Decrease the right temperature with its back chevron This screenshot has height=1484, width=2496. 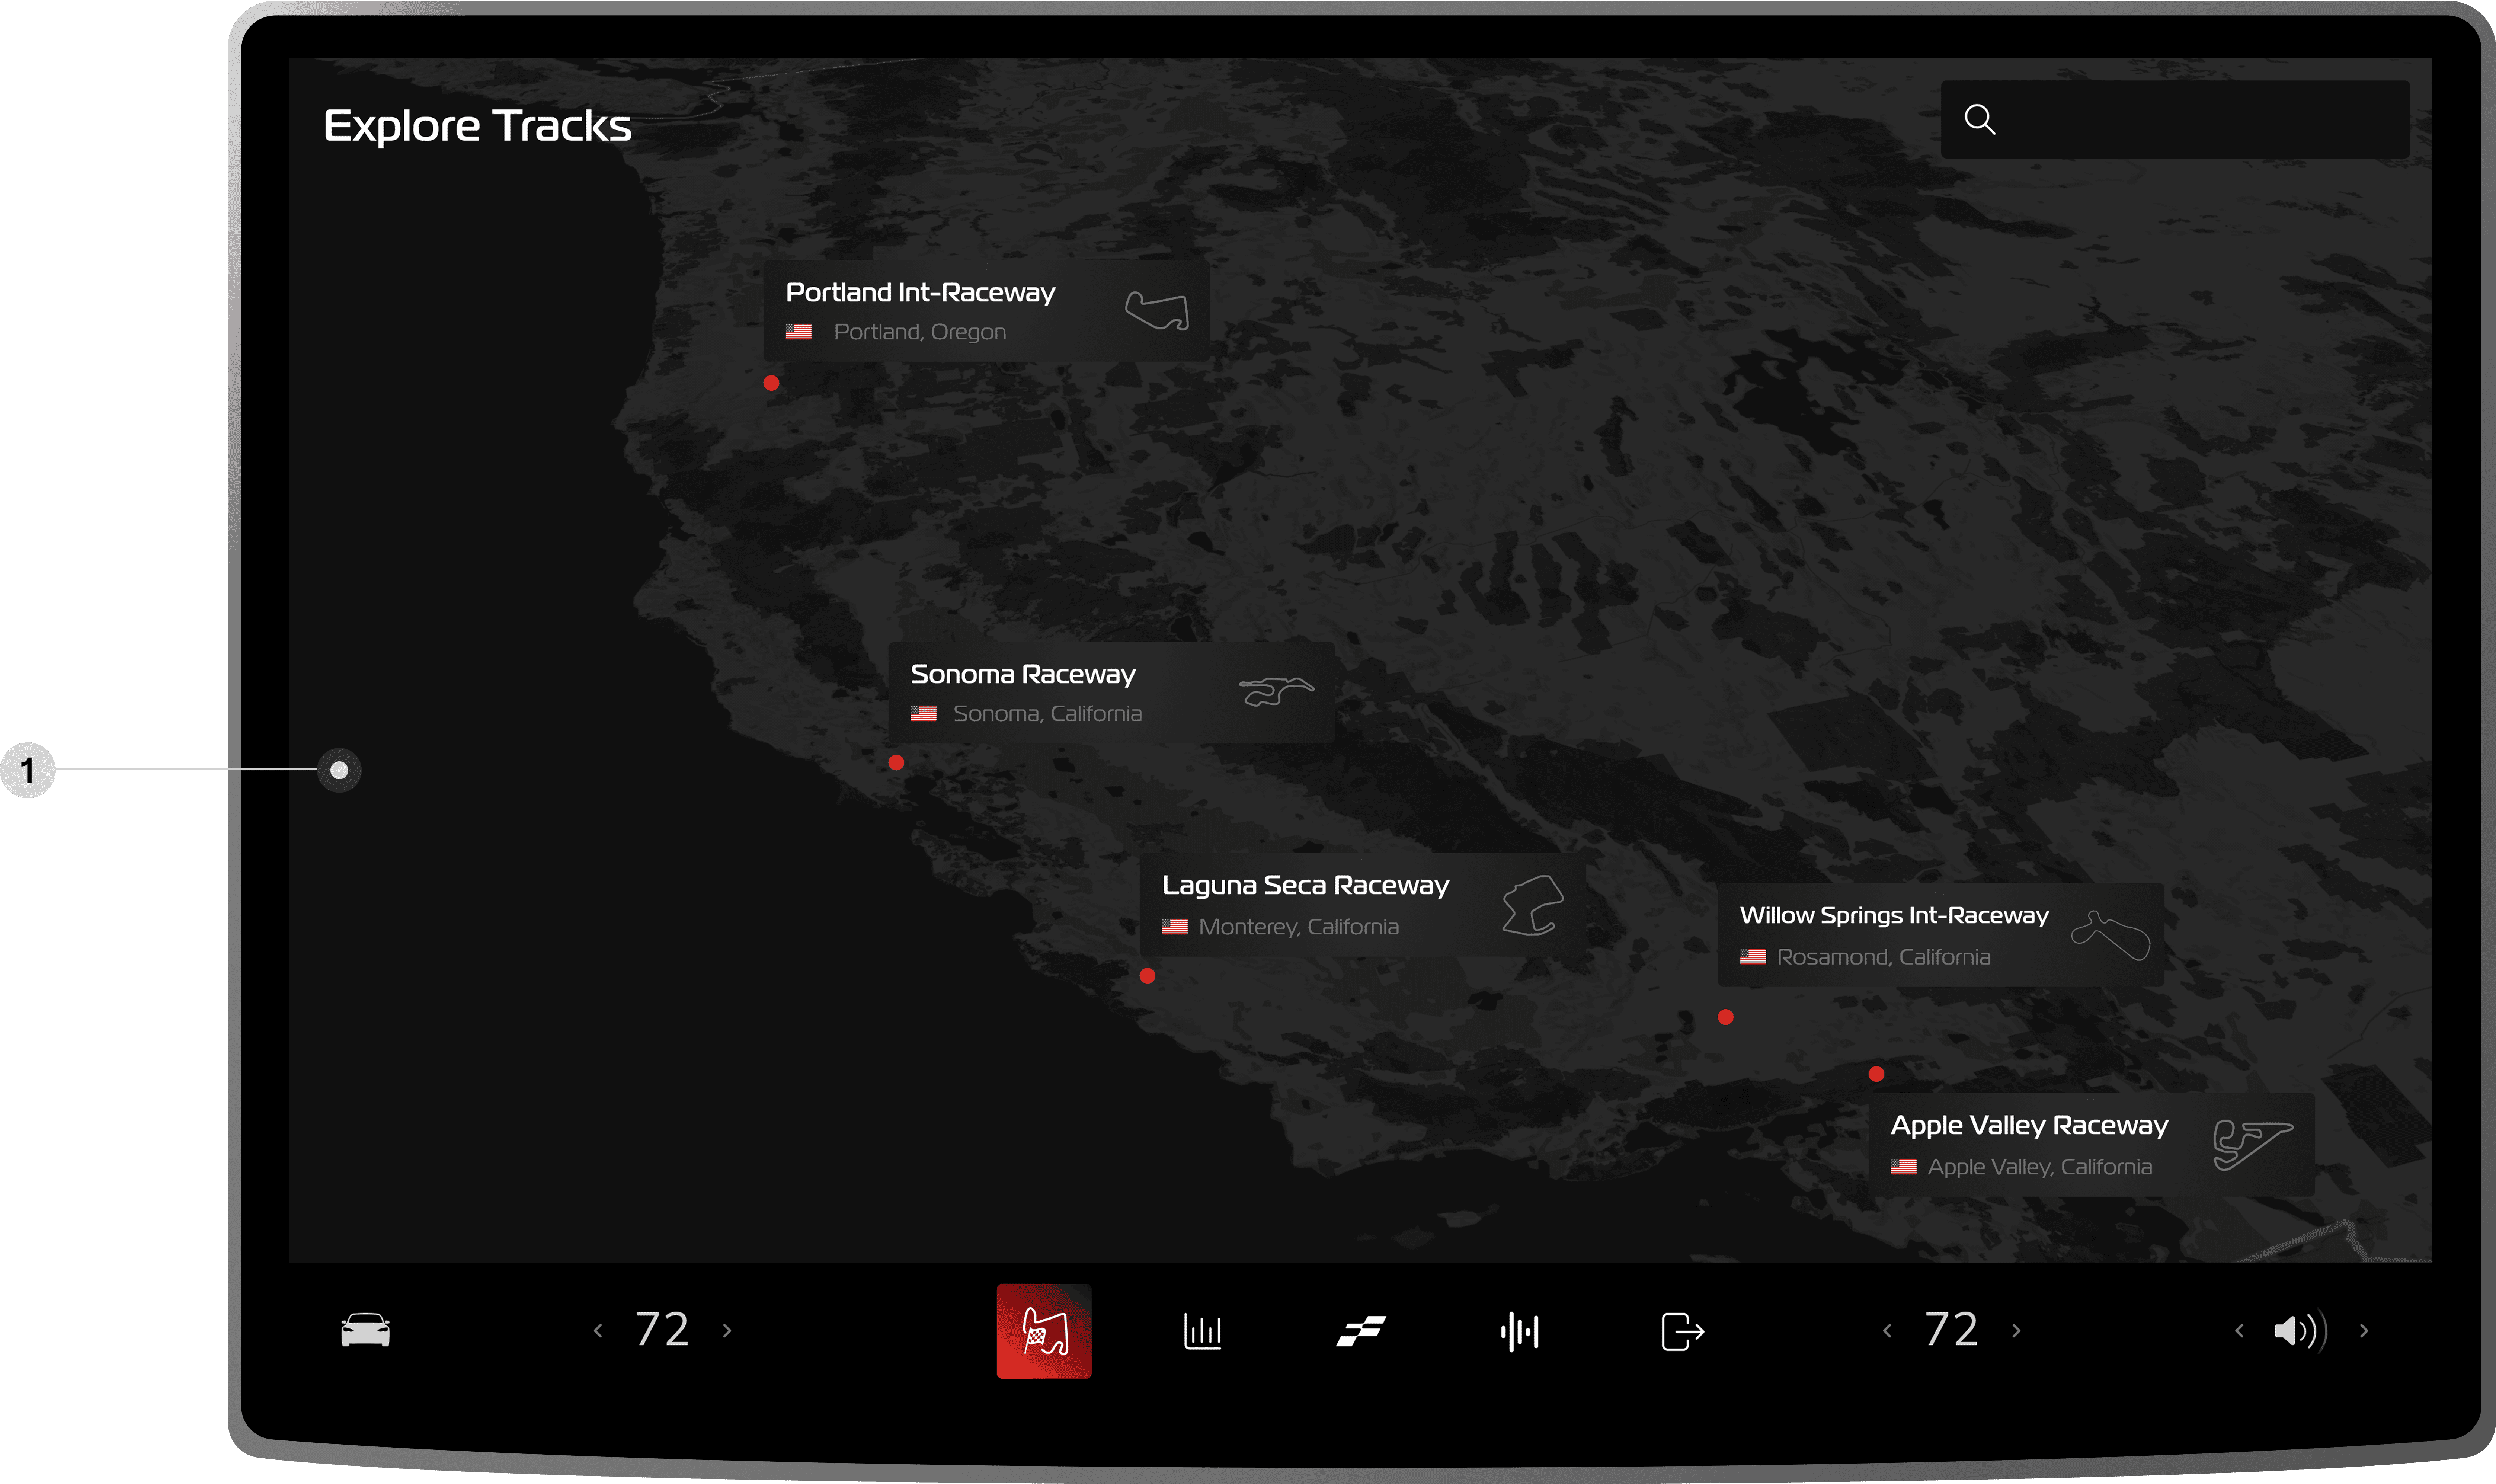pos(1887,1331)
